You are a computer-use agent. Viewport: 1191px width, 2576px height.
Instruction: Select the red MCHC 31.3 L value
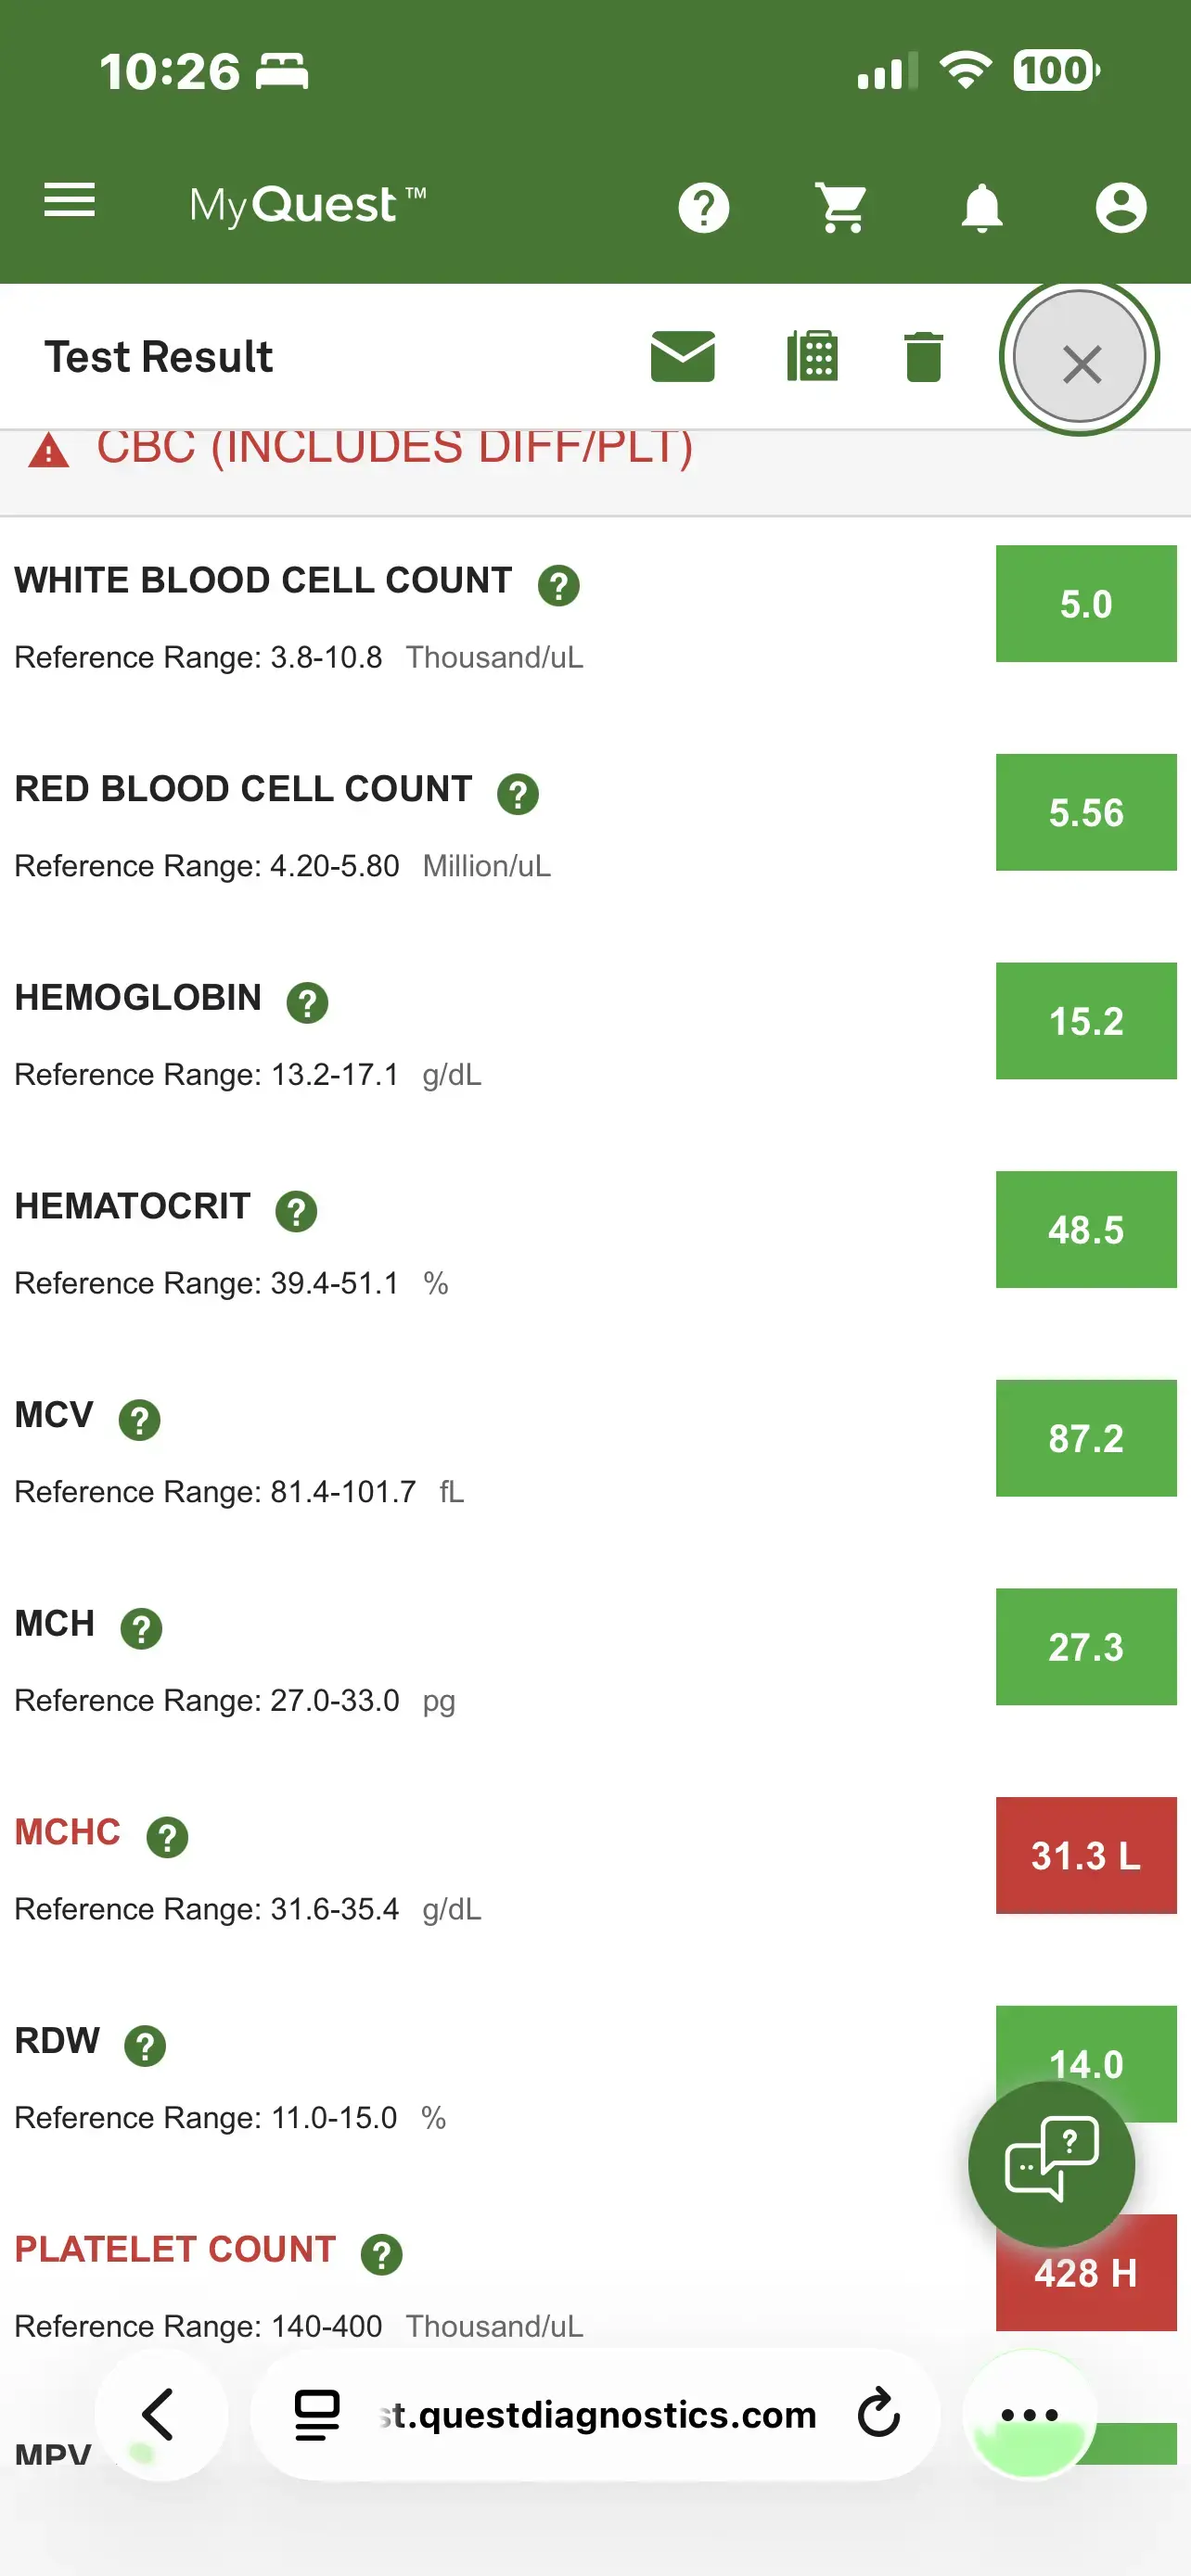point(1085,1855)
